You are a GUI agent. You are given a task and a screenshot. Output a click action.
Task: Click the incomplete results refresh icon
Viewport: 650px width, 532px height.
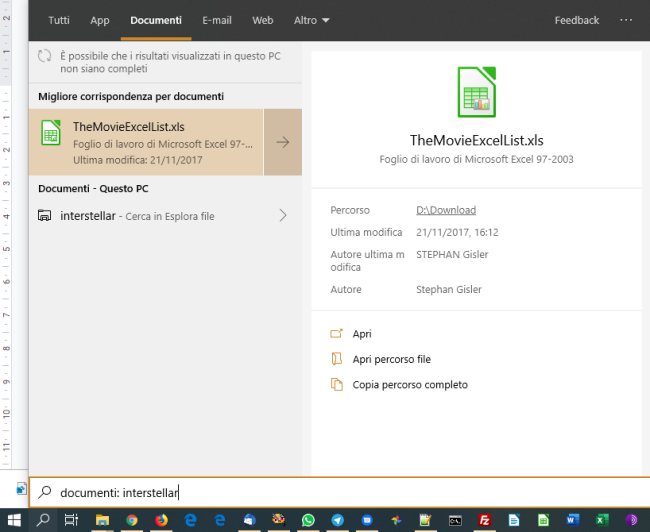tap(44, 56)
